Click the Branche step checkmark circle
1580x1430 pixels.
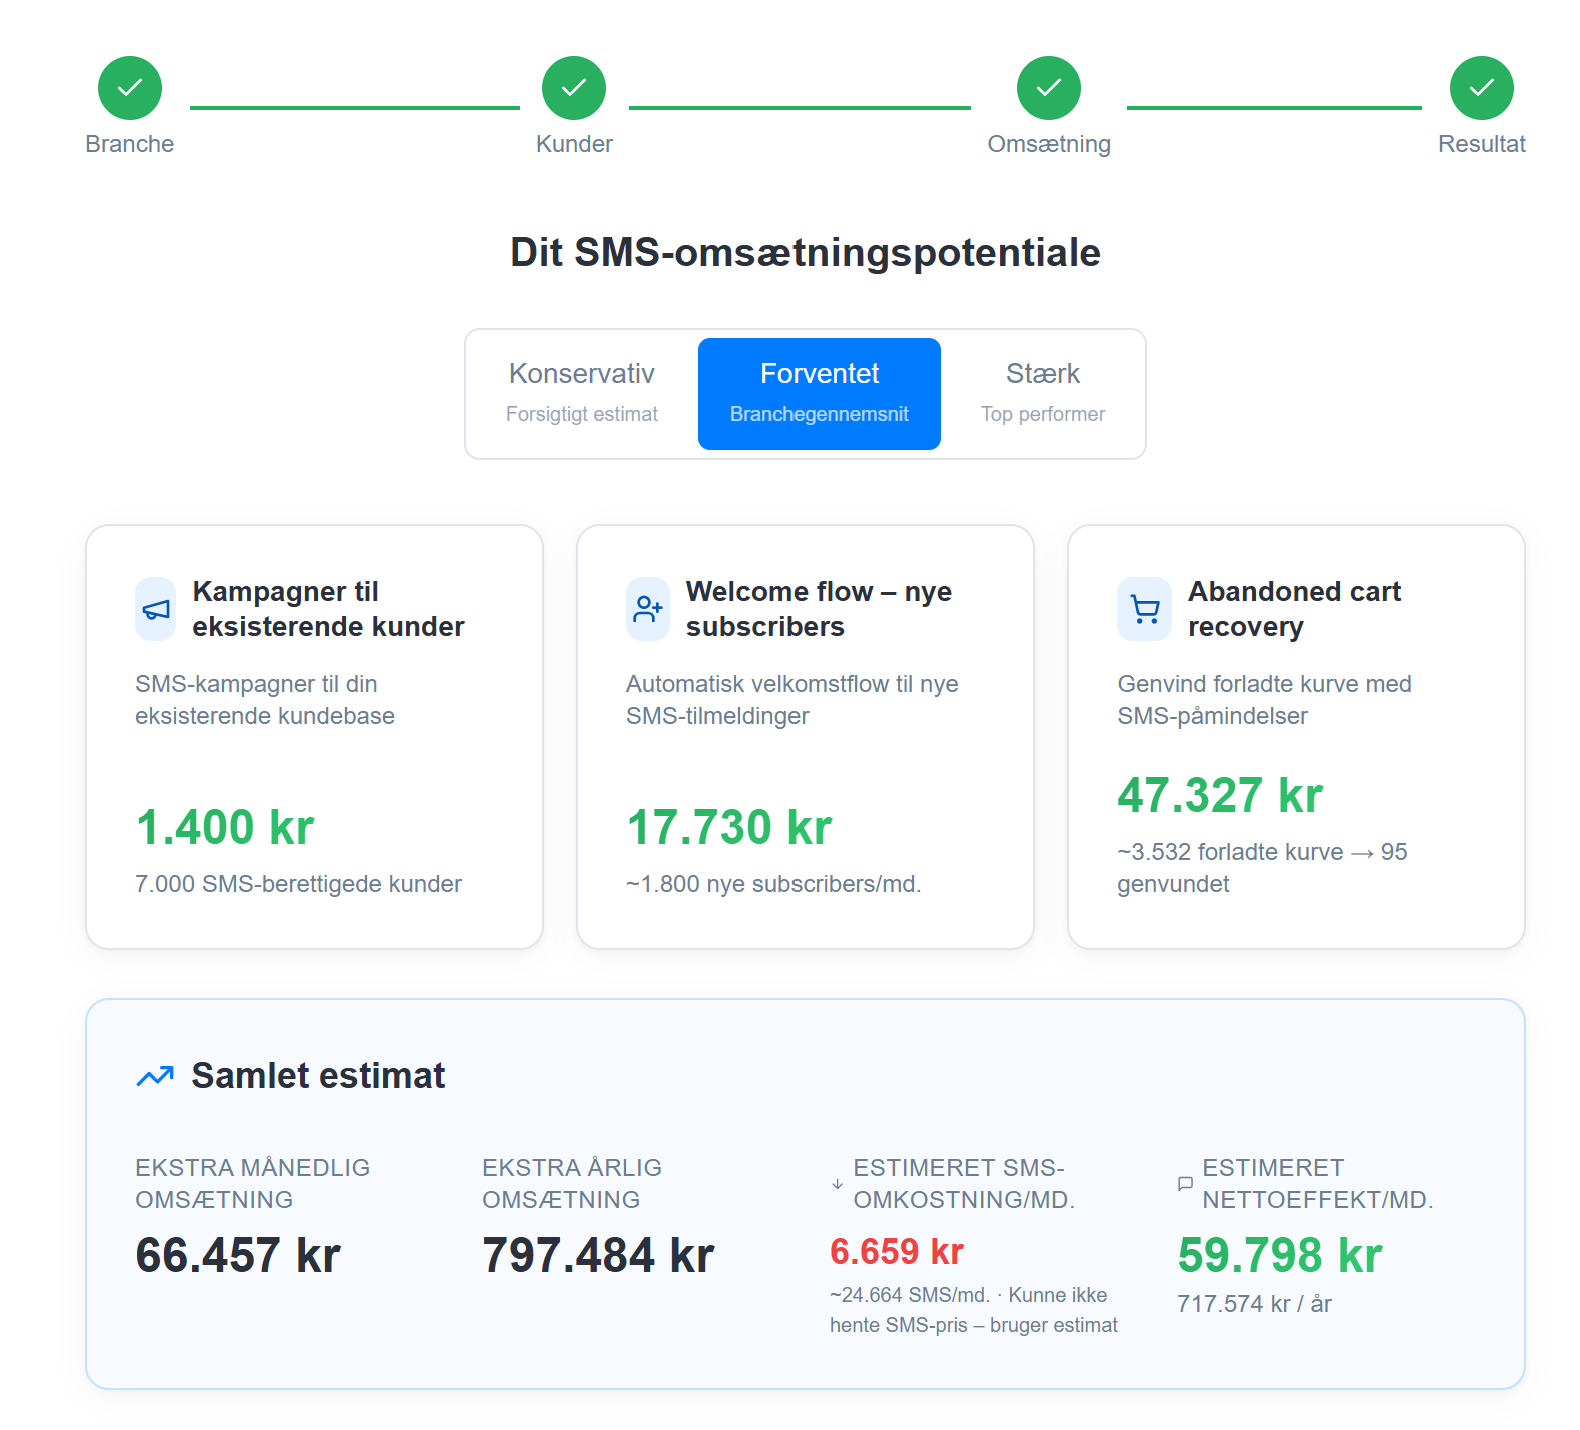(130, 88)
